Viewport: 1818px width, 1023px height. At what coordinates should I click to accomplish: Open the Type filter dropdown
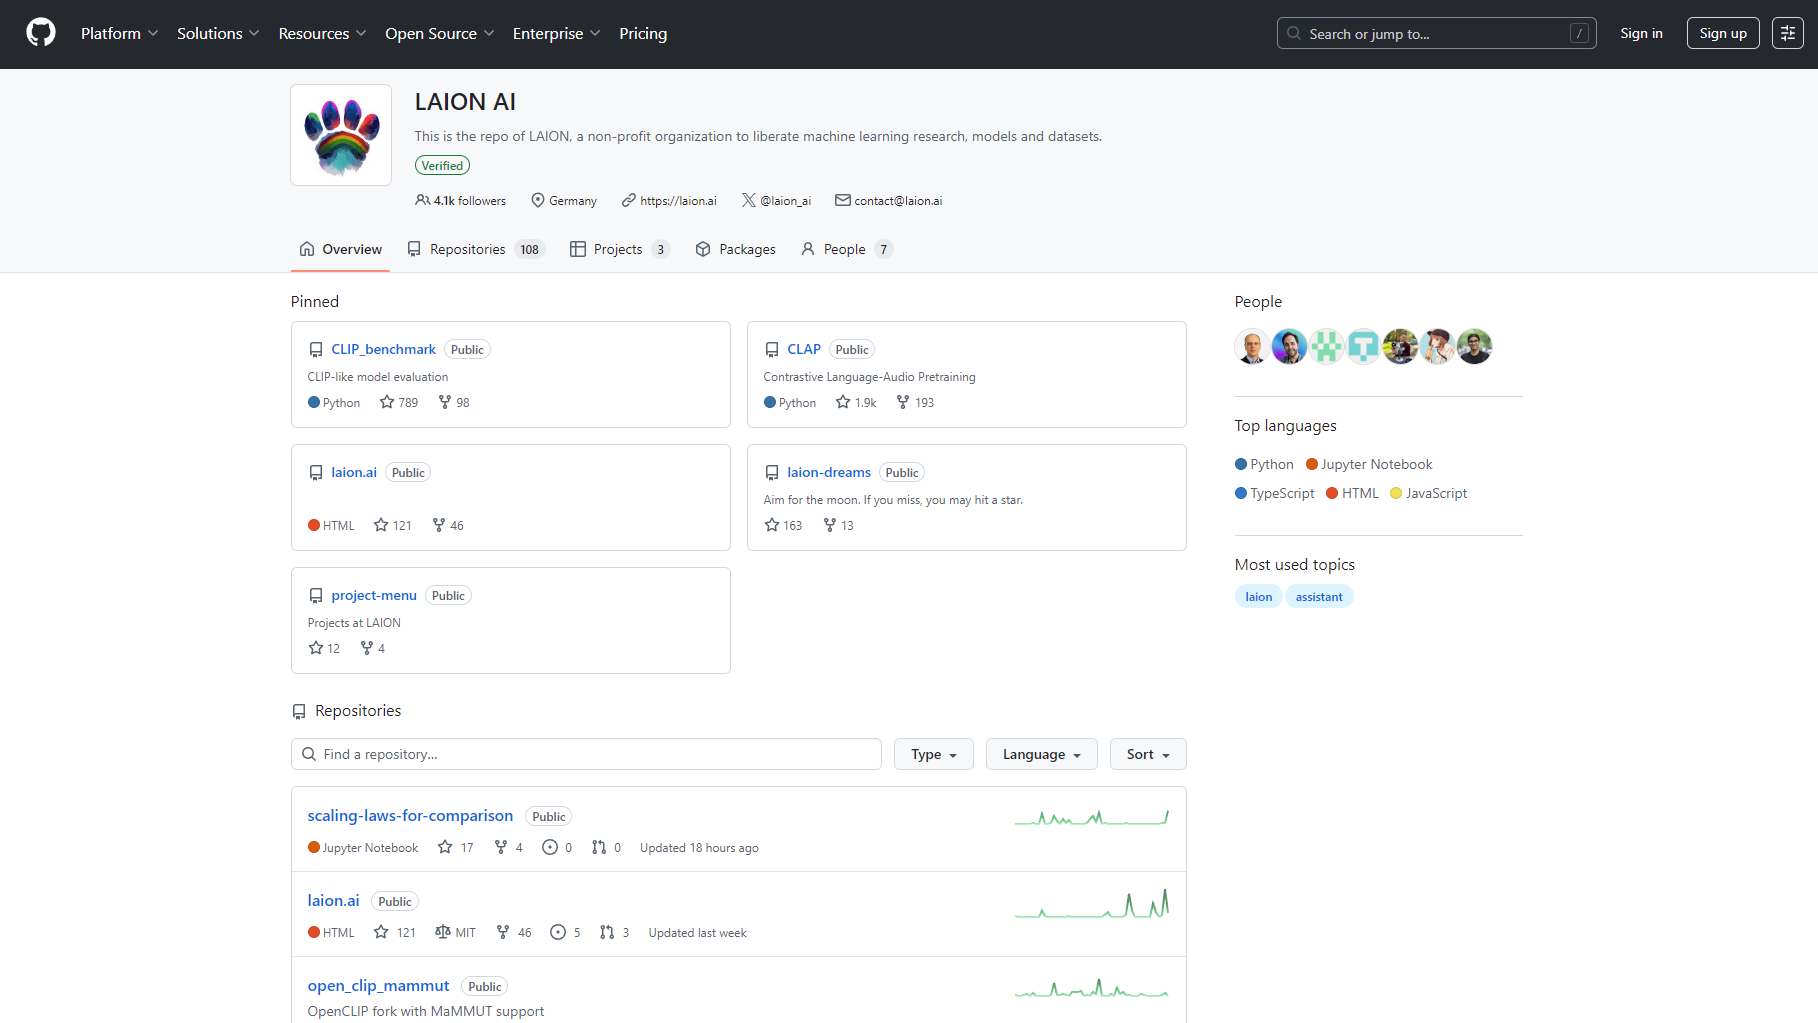(934, 754)
